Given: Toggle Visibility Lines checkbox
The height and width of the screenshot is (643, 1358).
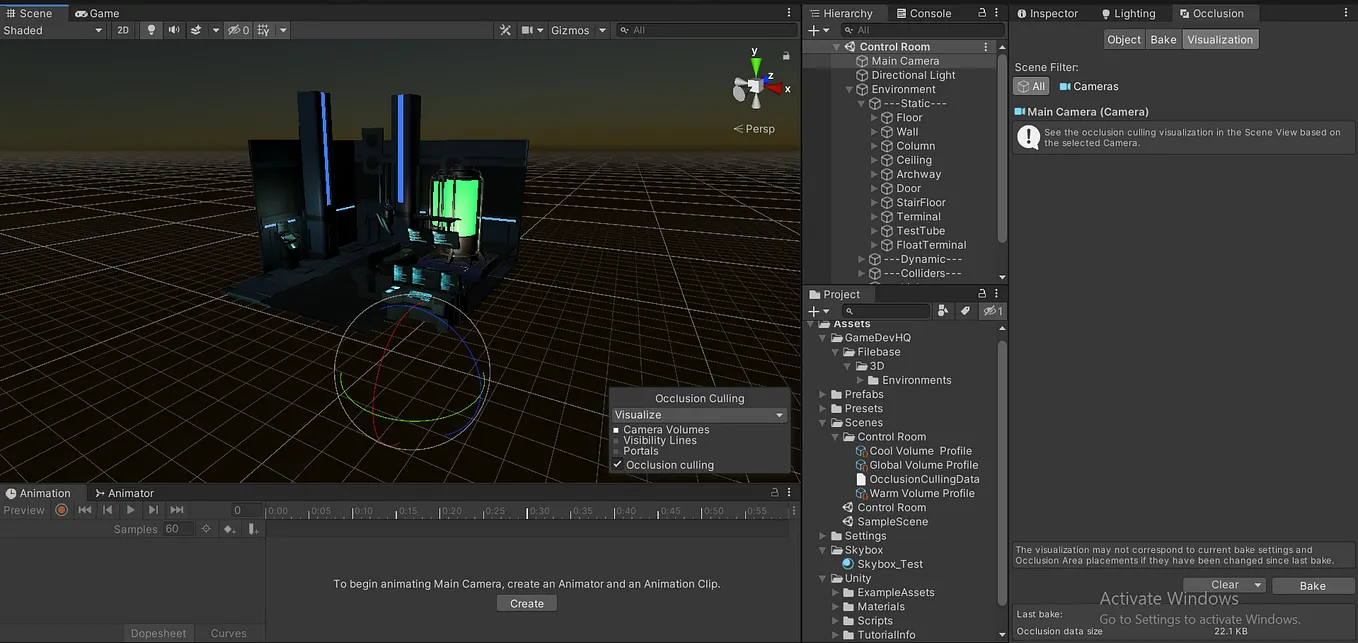Looking at the screenshot, I should [x=616, y=441].
